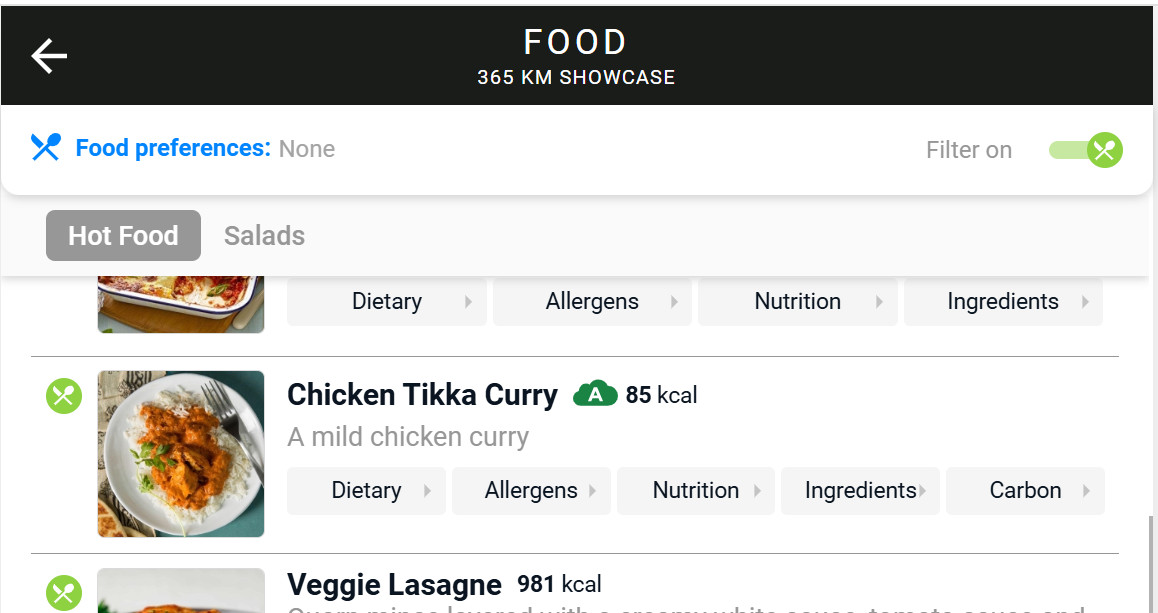Click the Chicken Tikka Curry photo
1158x613 pixels.
point(180,454)
